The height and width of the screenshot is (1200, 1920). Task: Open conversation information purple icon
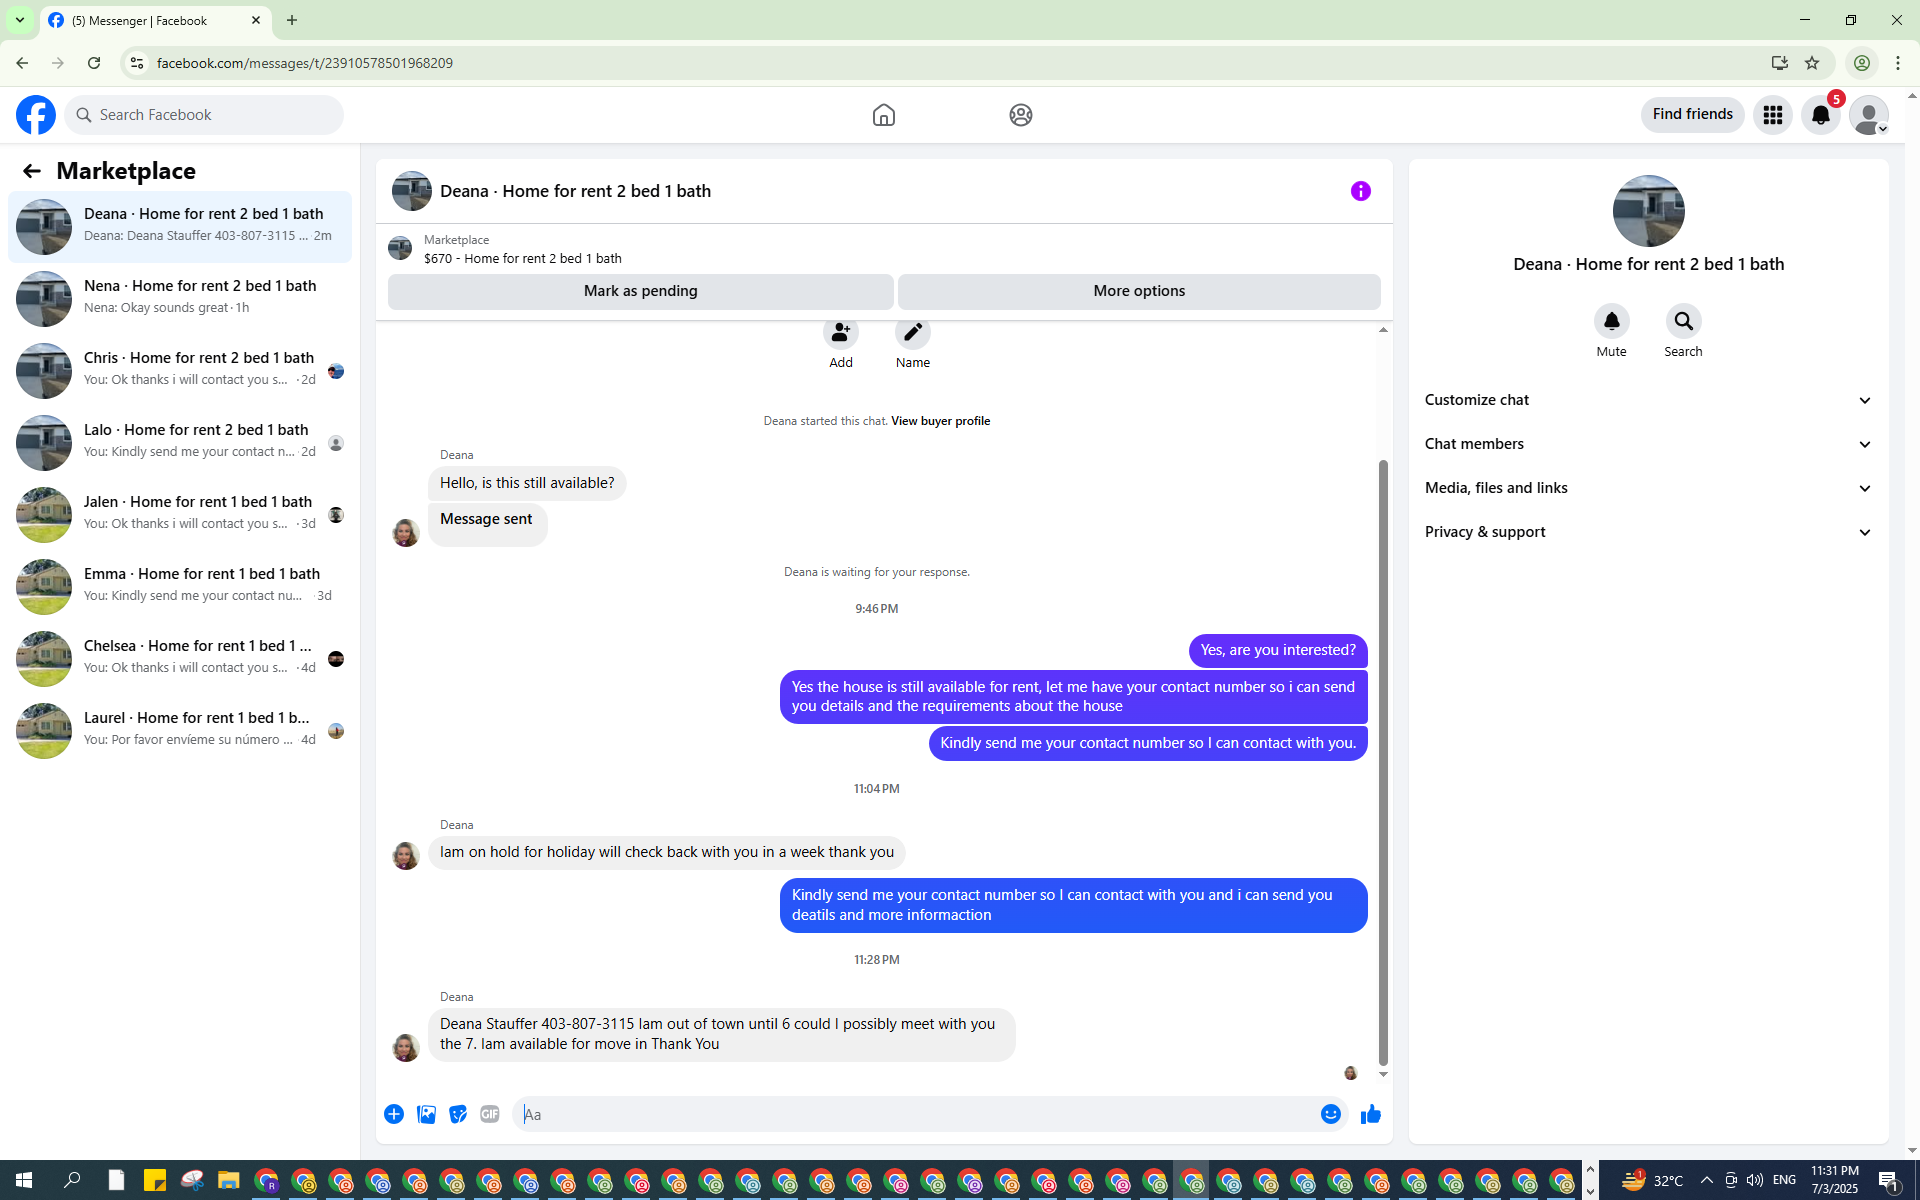[x=1360, y=191]
